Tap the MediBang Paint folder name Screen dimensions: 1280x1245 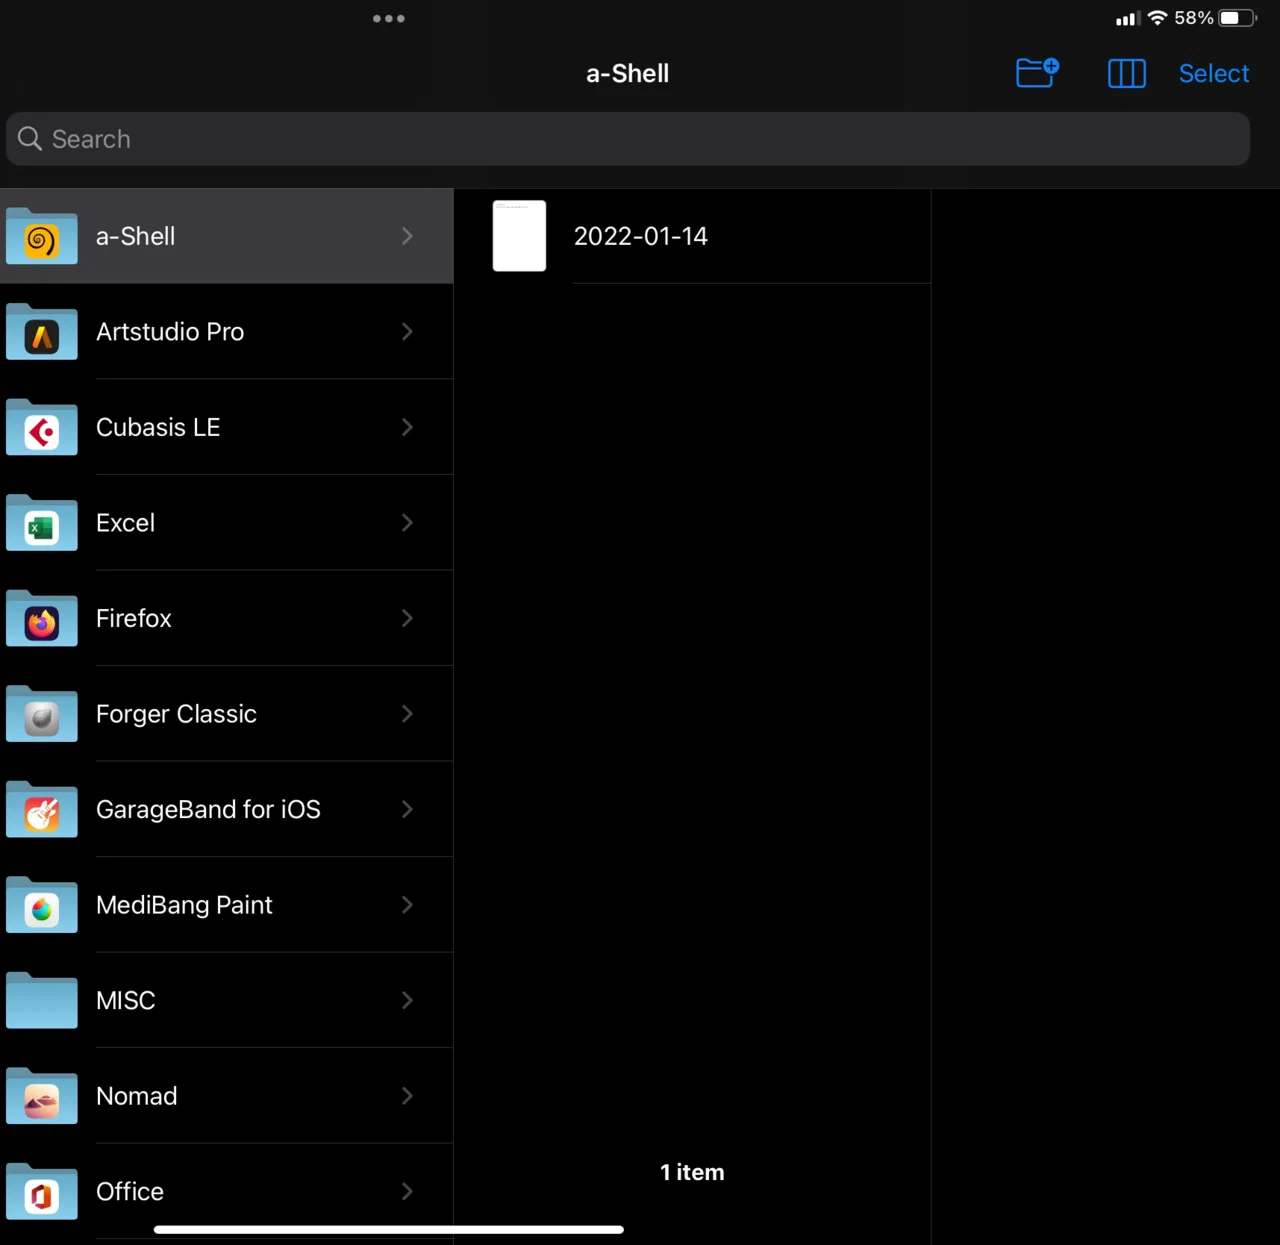click(x=184, y=905)
